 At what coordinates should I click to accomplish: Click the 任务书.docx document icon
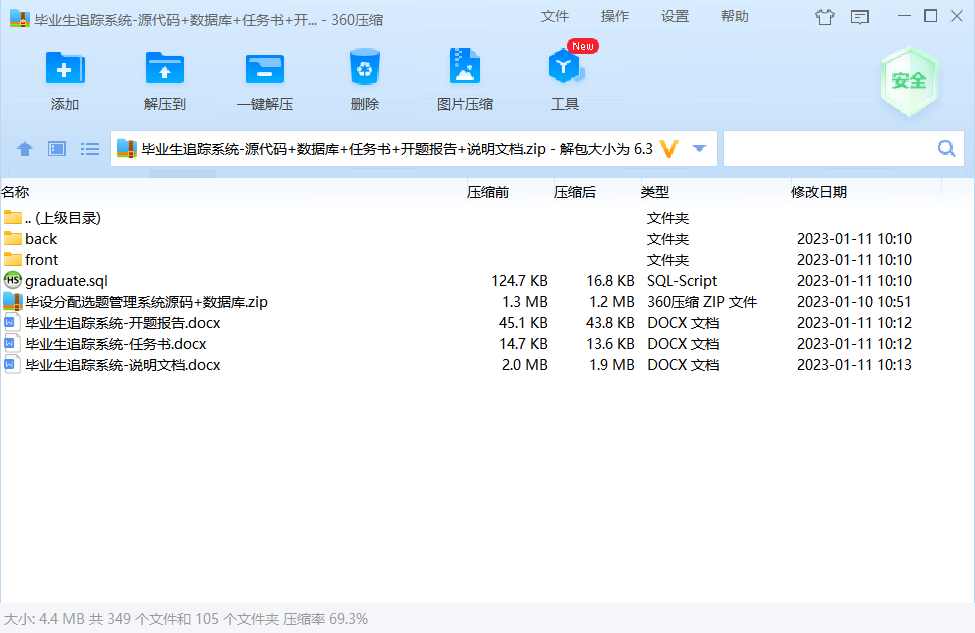coord(11,344)
